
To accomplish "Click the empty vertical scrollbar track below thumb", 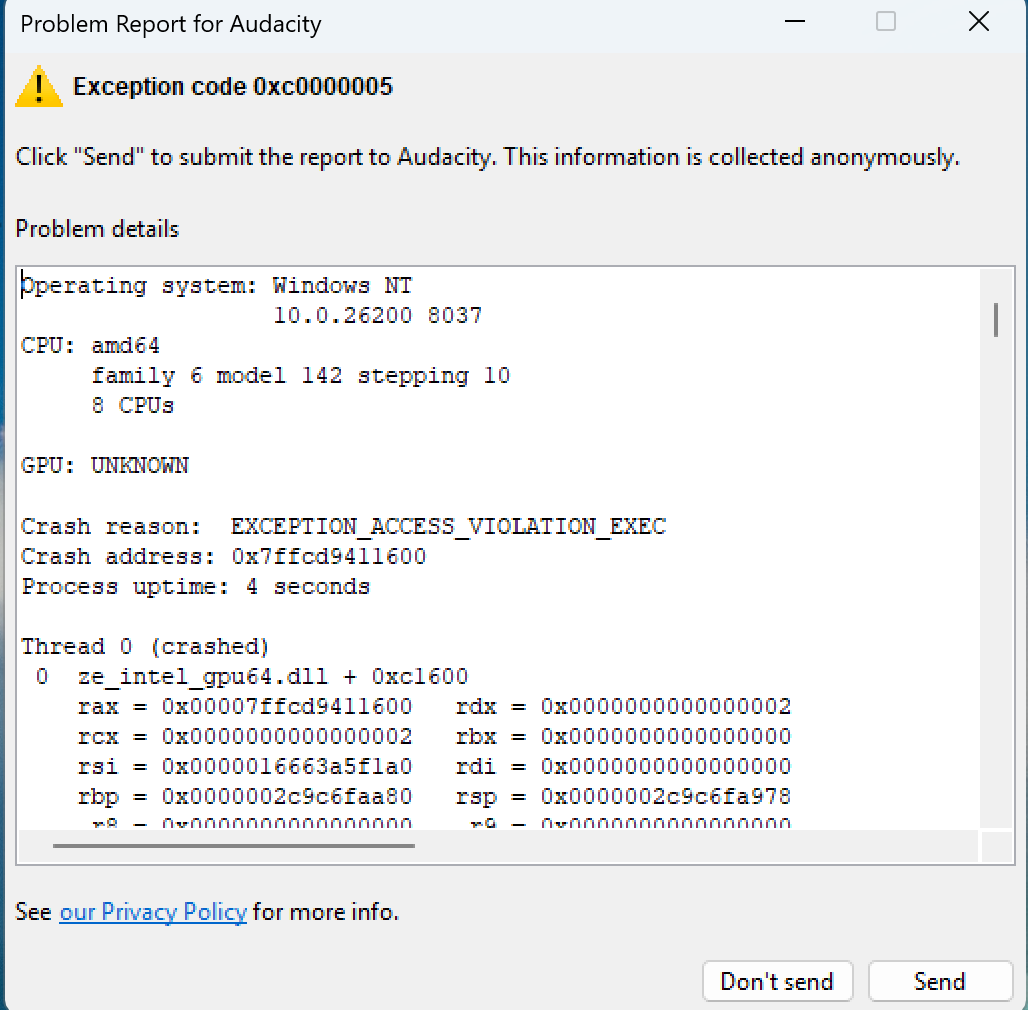I will (996, 600).
